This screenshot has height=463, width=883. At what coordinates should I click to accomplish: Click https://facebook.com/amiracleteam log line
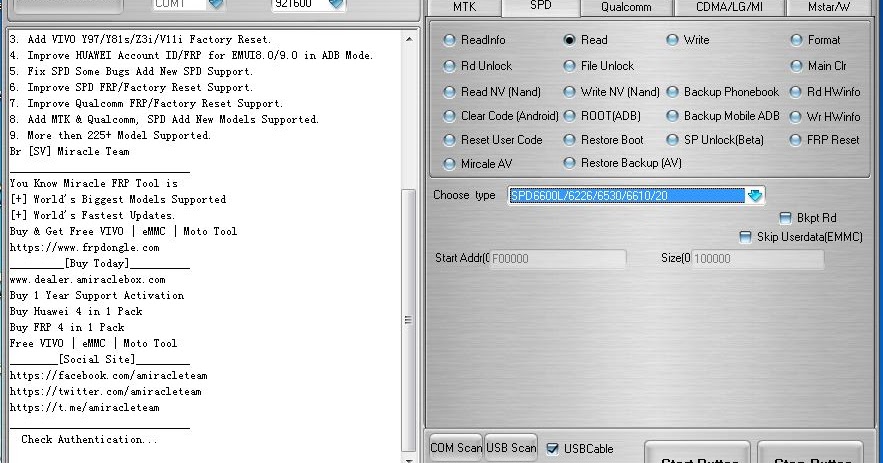pyautogui.click(x=108, y=375)
